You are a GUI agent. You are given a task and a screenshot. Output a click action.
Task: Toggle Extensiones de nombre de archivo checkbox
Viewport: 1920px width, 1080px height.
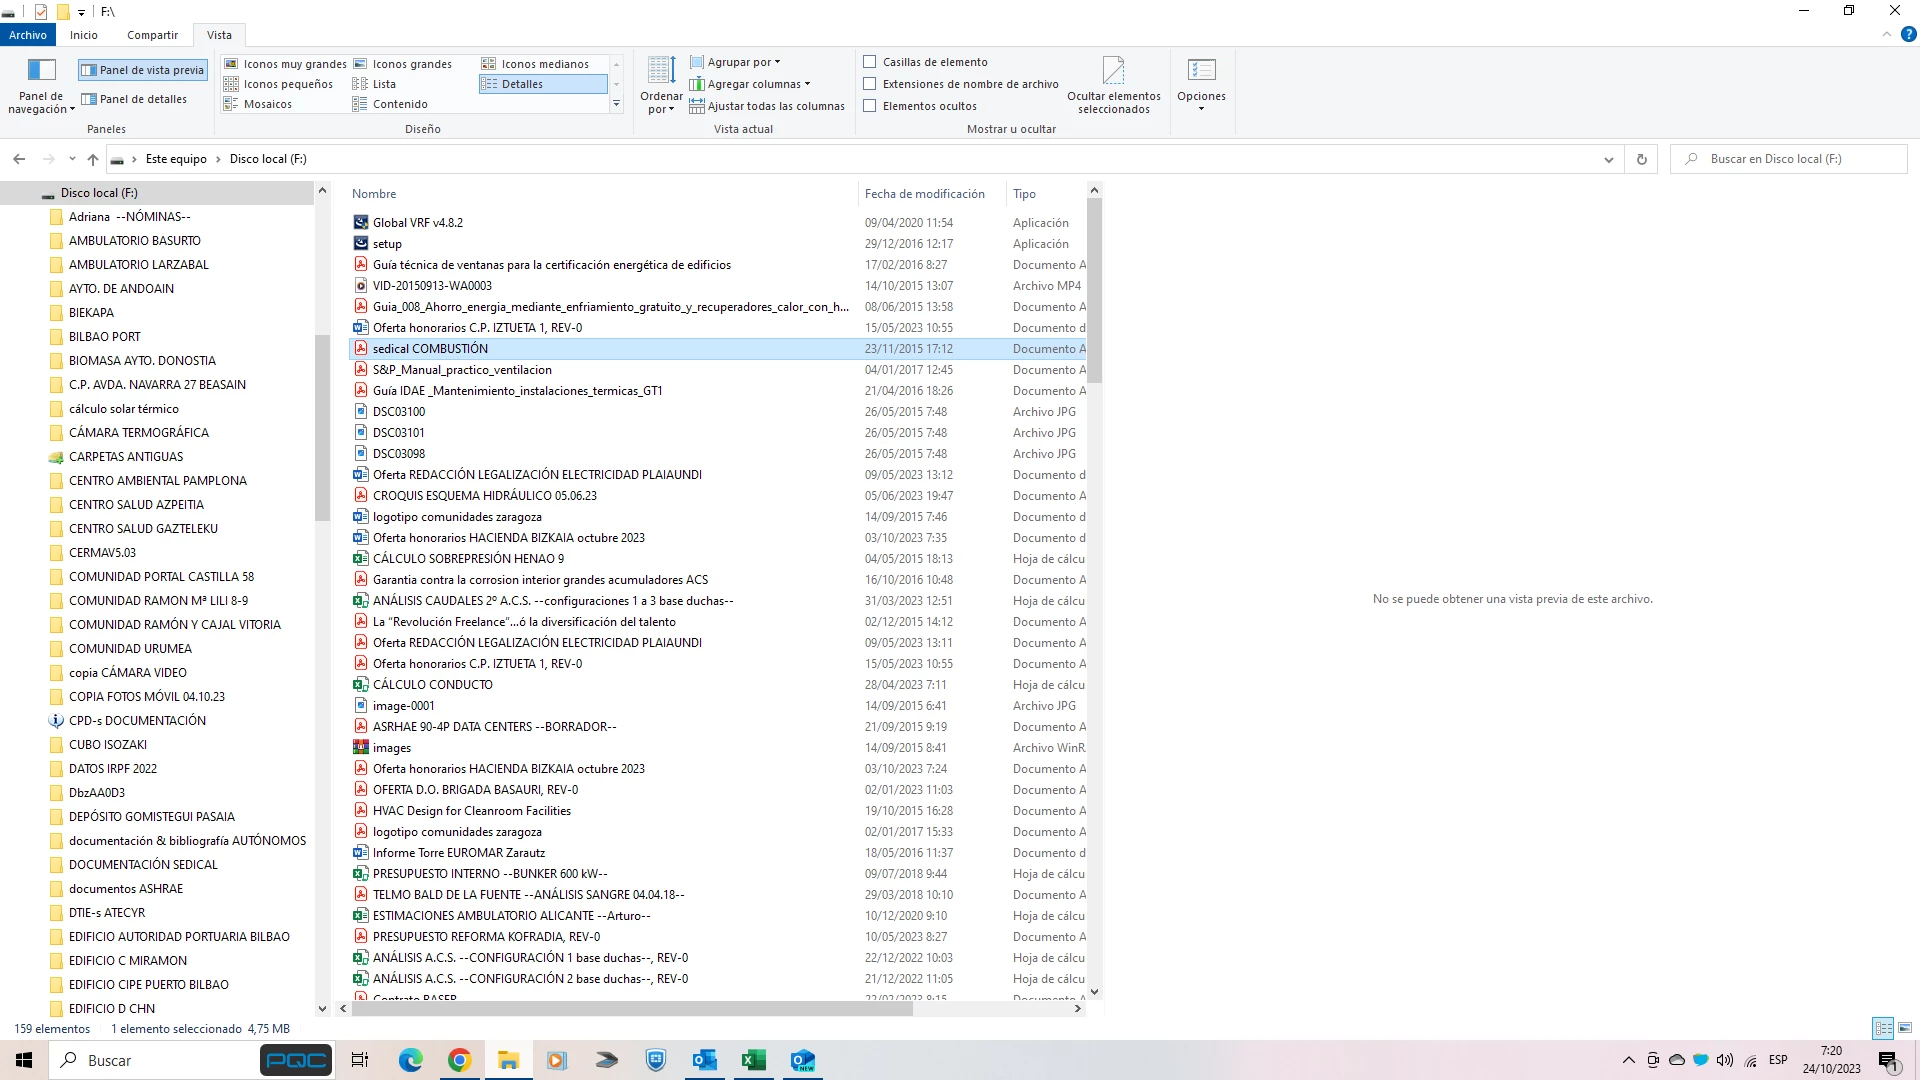tap(870, 84)
